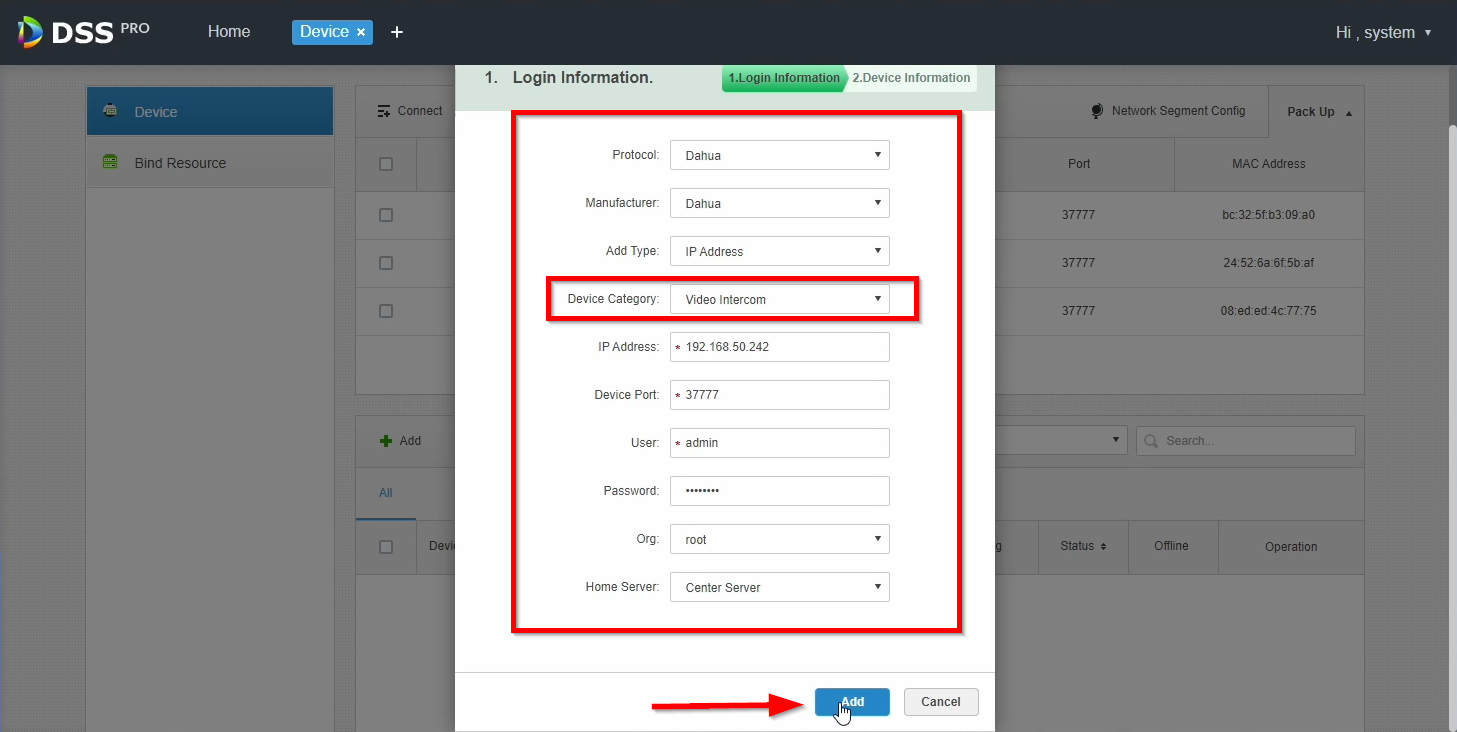Click the Device Port field
Screen dimensions: 1457x732
click(x=780, y=395)
